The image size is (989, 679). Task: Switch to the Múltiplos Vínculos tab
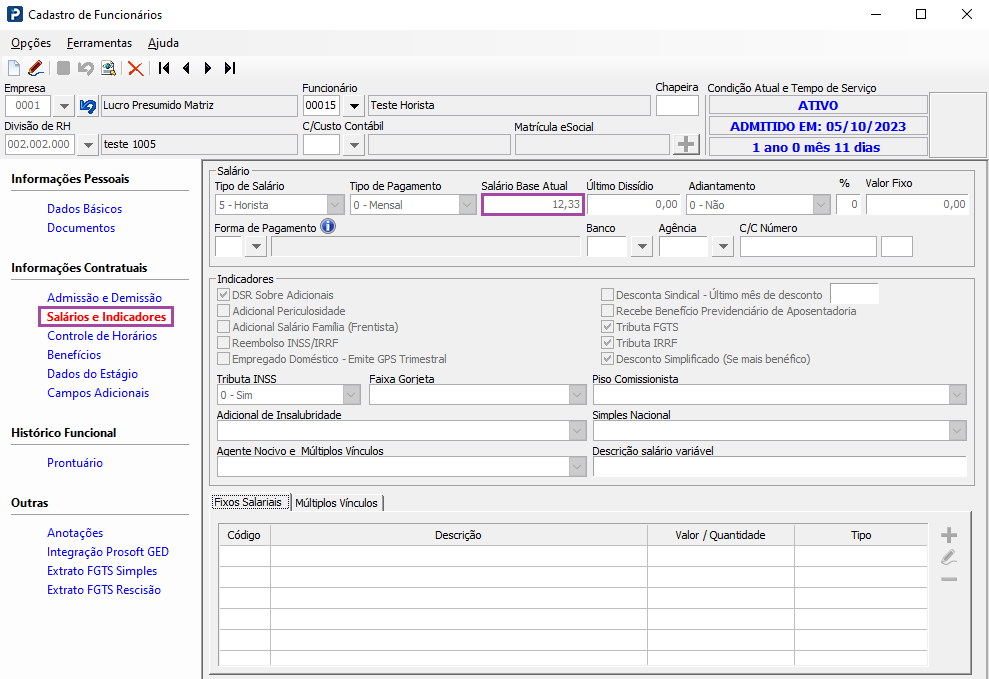[x=336, y=503]
